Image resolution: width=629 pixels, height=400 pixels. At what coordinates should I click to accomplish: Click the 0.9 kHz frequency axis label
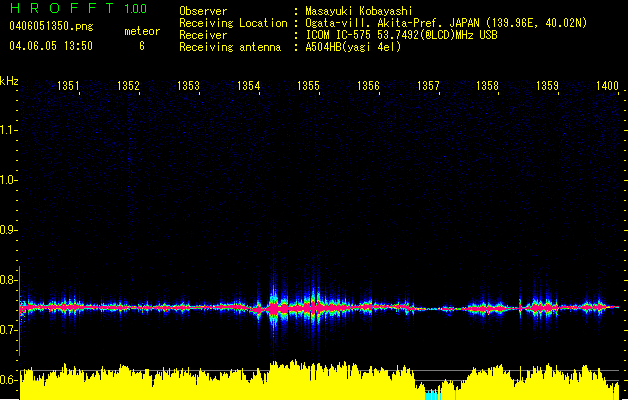pos(8,230)
